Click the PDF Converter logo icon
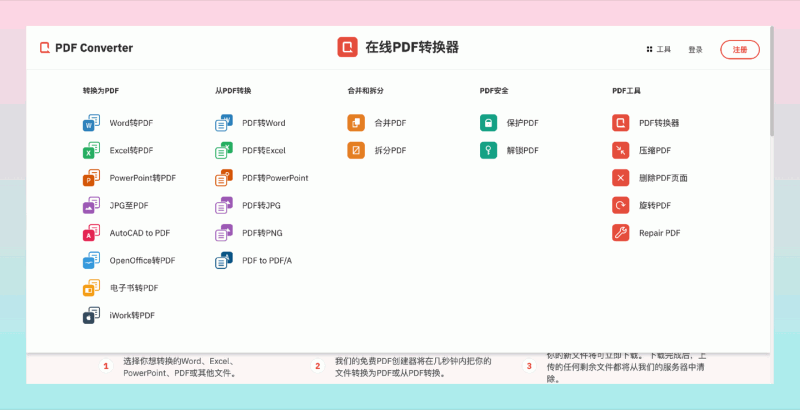 [45, 48]
